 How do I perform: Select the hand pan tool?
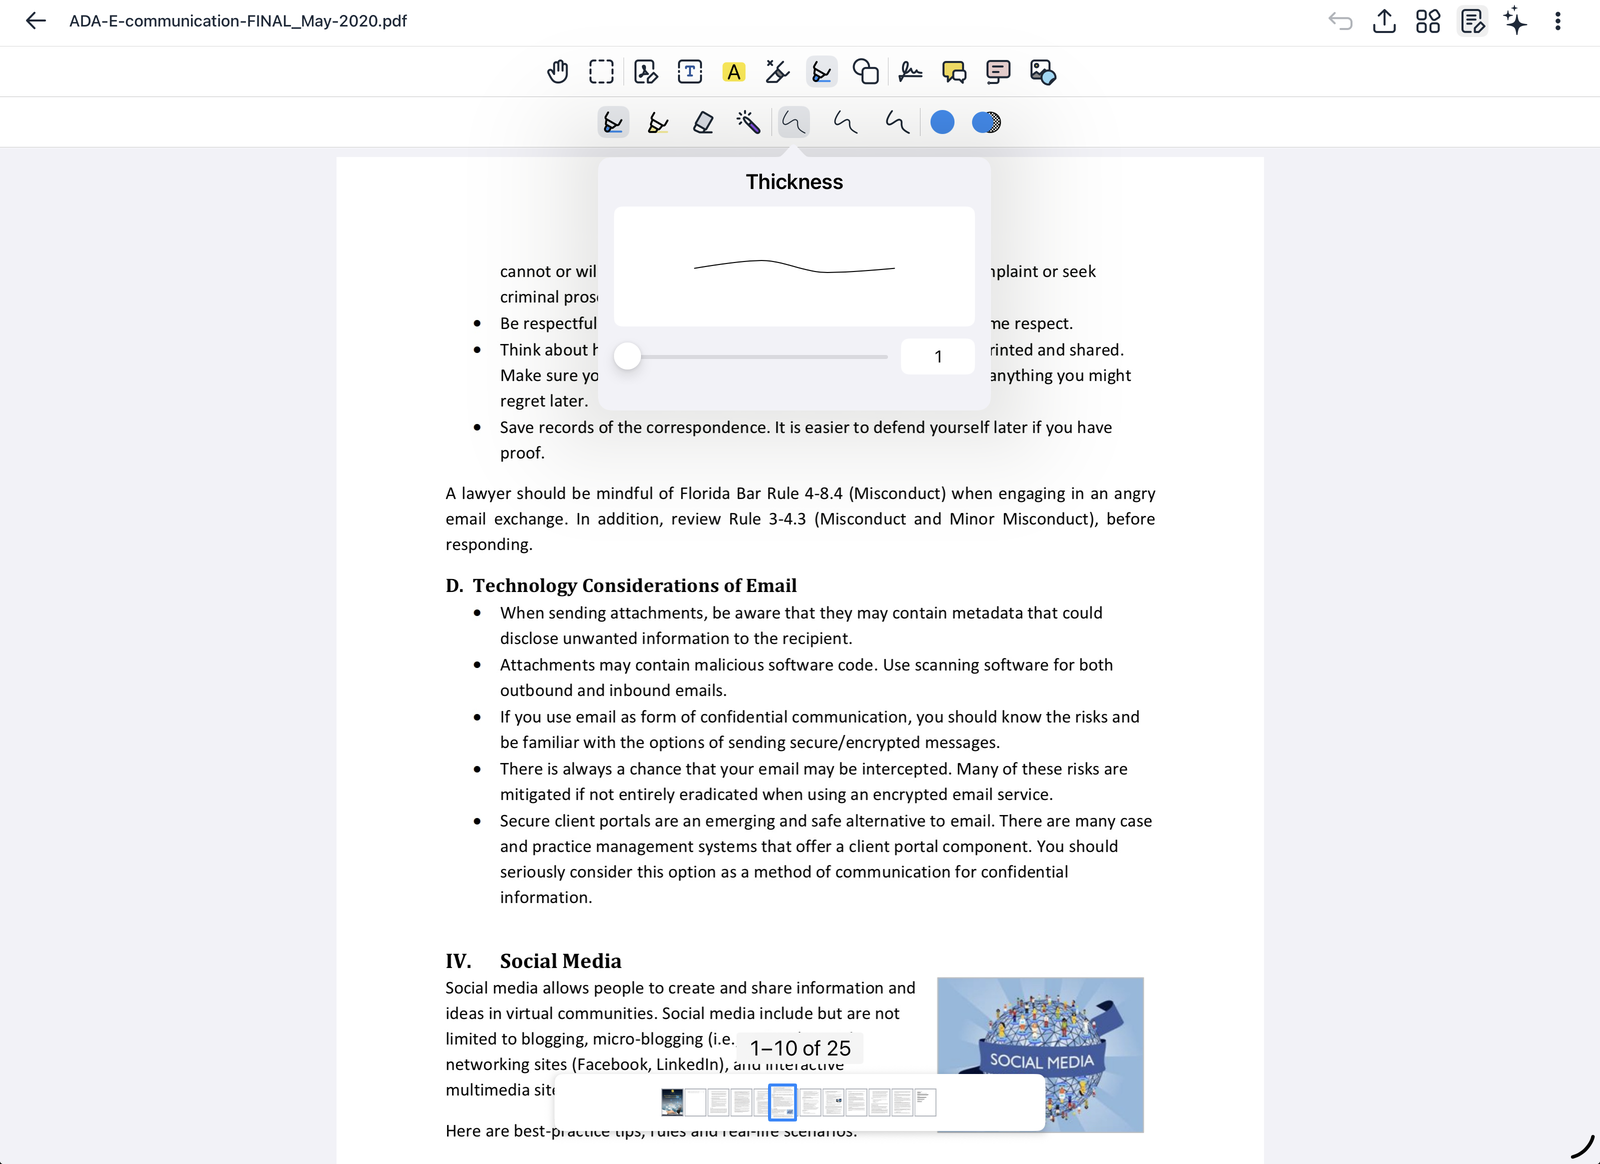pyautogui.click(x=558, y=72)
